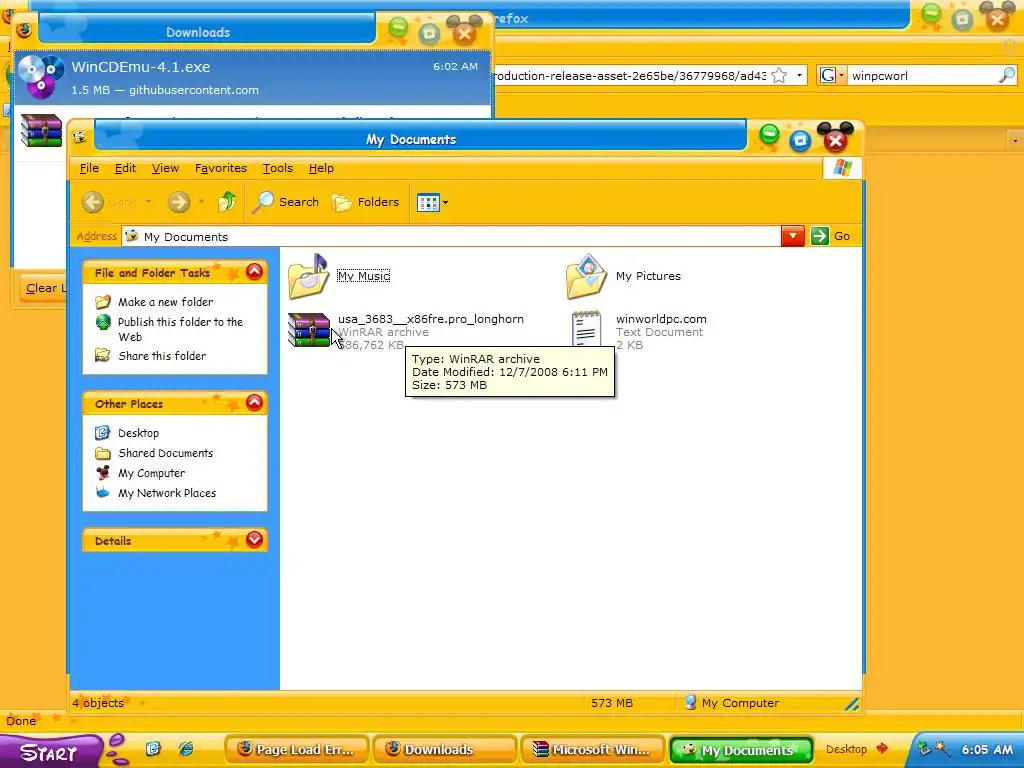This screenshot has width=1024, height=768.
Task: Click the Back arrow in My Documents toolbar
Action: point(93,202)
